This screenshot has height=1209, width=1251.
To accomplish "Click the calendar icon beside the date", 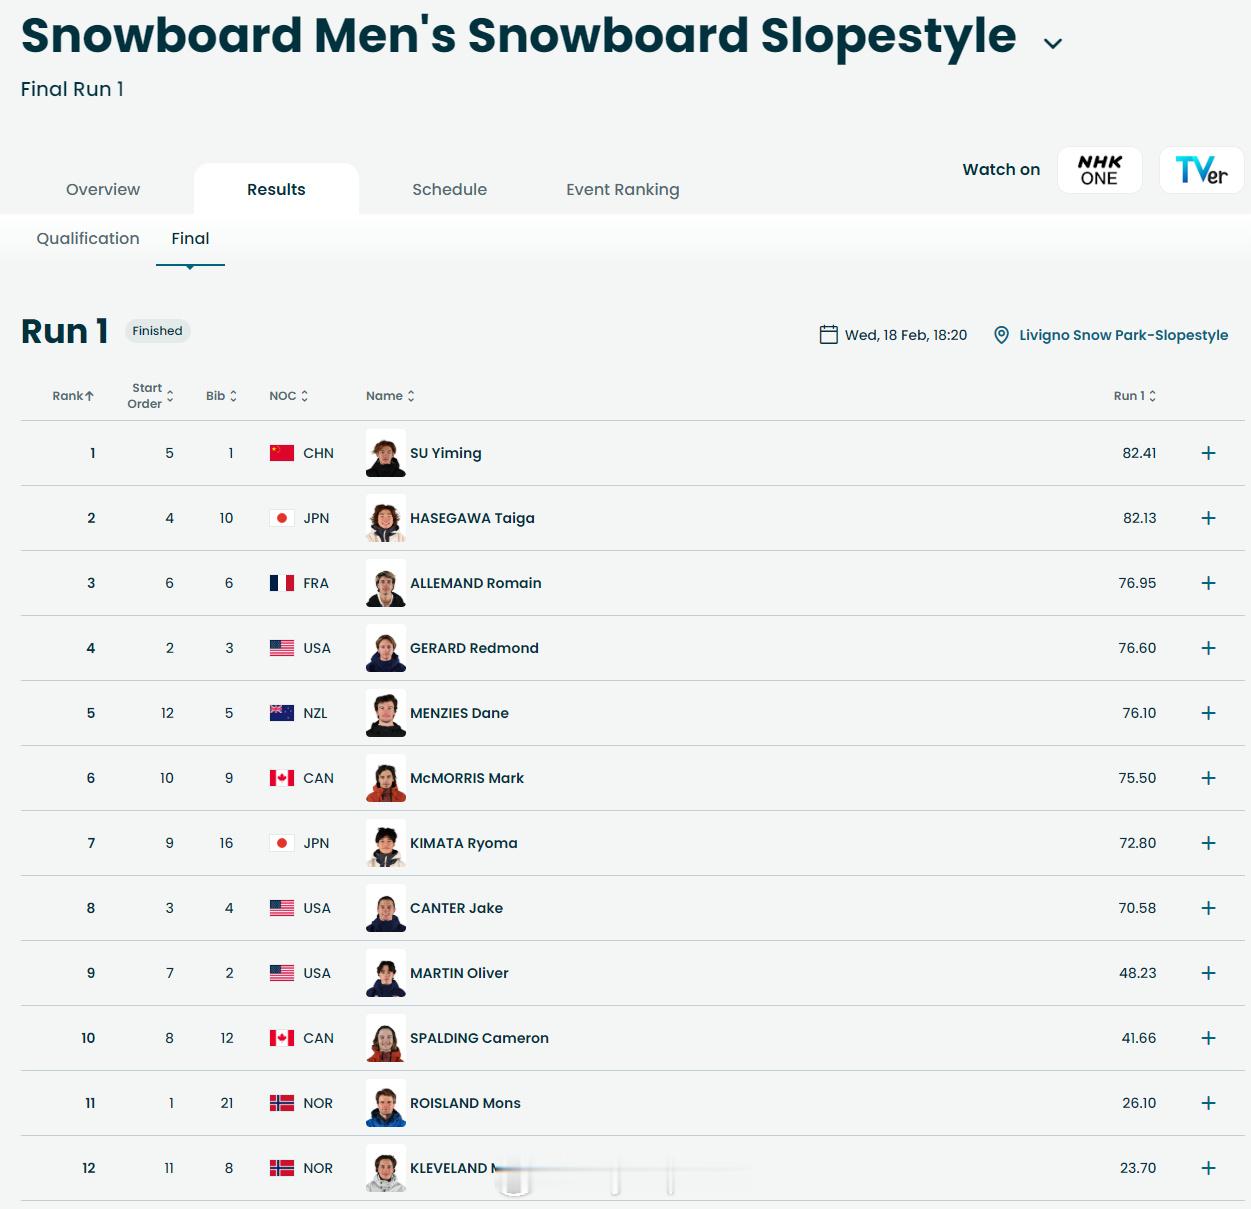I will [x=828, y=335].
